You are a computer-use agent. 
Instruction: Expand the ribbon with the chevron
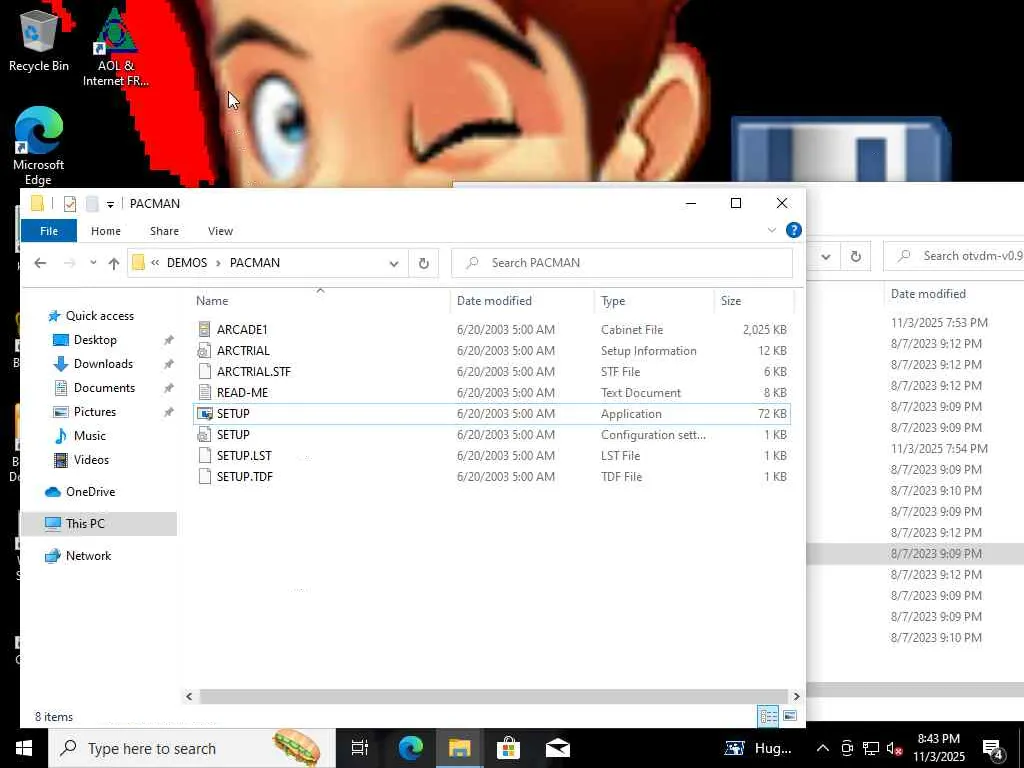[772, 230]
